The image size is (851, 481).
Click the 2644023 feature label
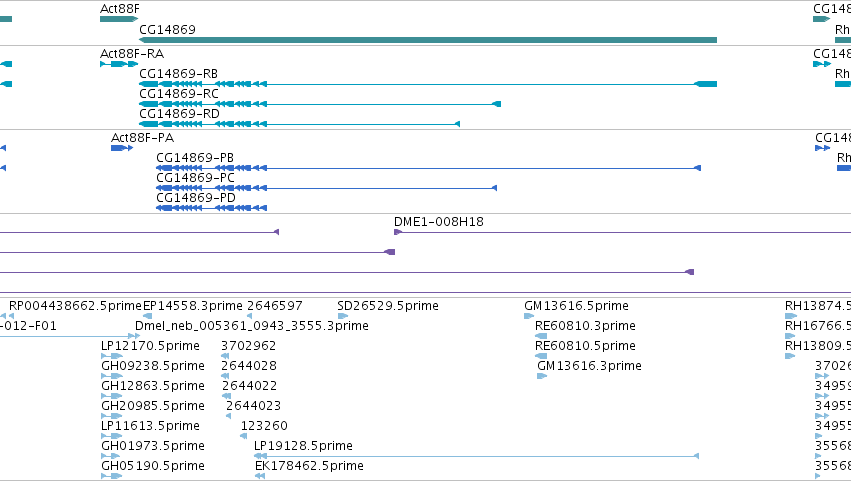(x=253, y=407)
